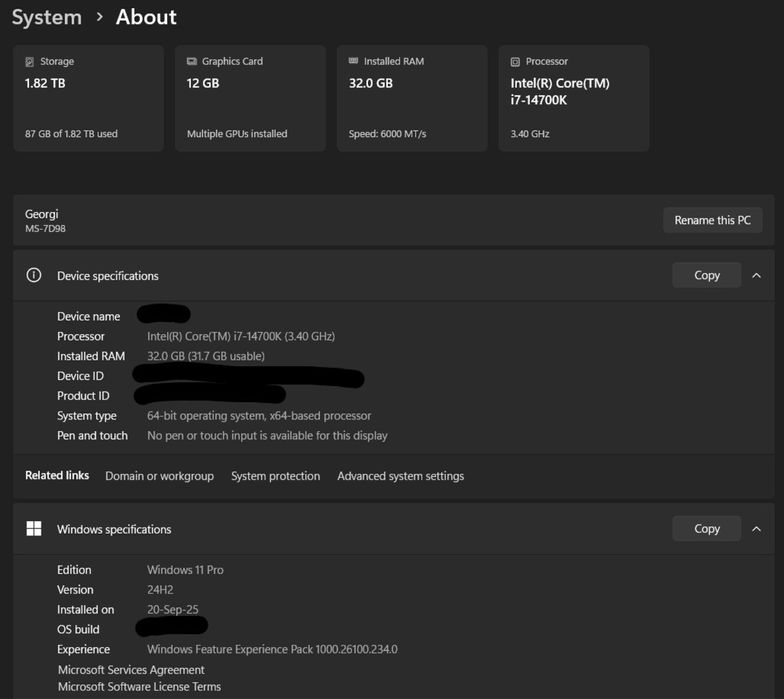Click the System type label

coord(86,416)
